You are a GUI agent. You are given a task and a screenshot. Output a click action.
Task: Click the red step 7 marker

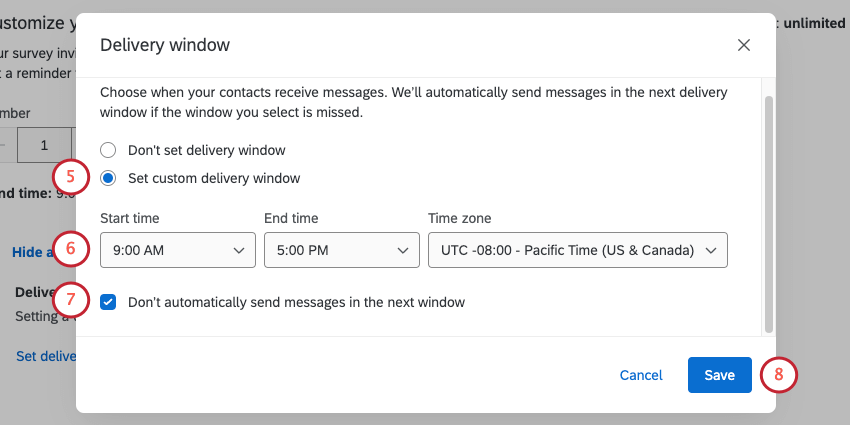click(x=70, y=300)
